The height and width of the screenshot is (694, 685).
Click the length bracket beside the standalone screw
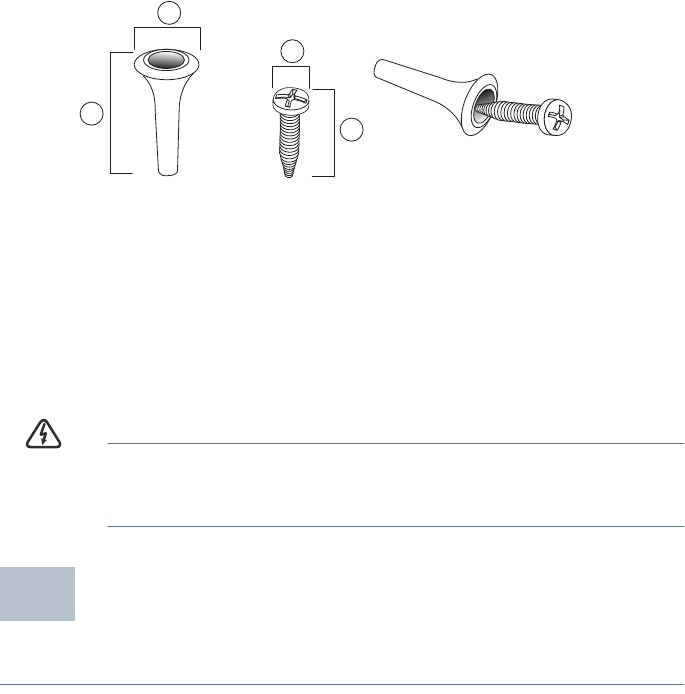click(324, 133)
